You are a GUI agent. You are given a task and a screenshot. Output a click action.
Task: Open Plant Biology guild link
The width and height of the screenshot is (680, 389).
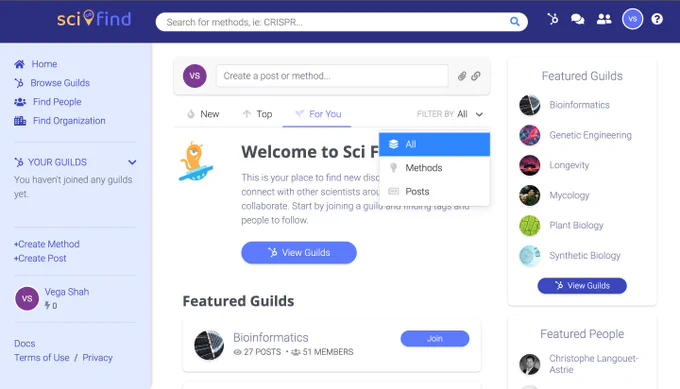(x=576, y=226)
